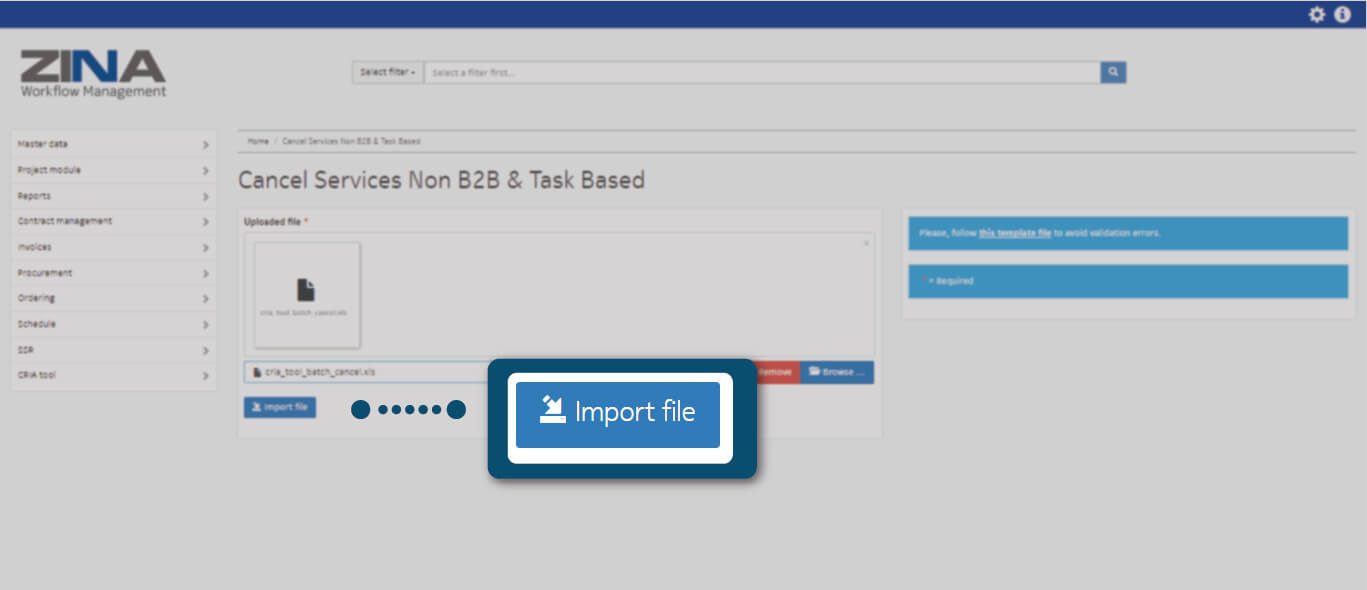Image resolution: width=1367 pixels, height=590 pixels.
Task: Select Procurement in the sidebar
Action: coord(113,273)
